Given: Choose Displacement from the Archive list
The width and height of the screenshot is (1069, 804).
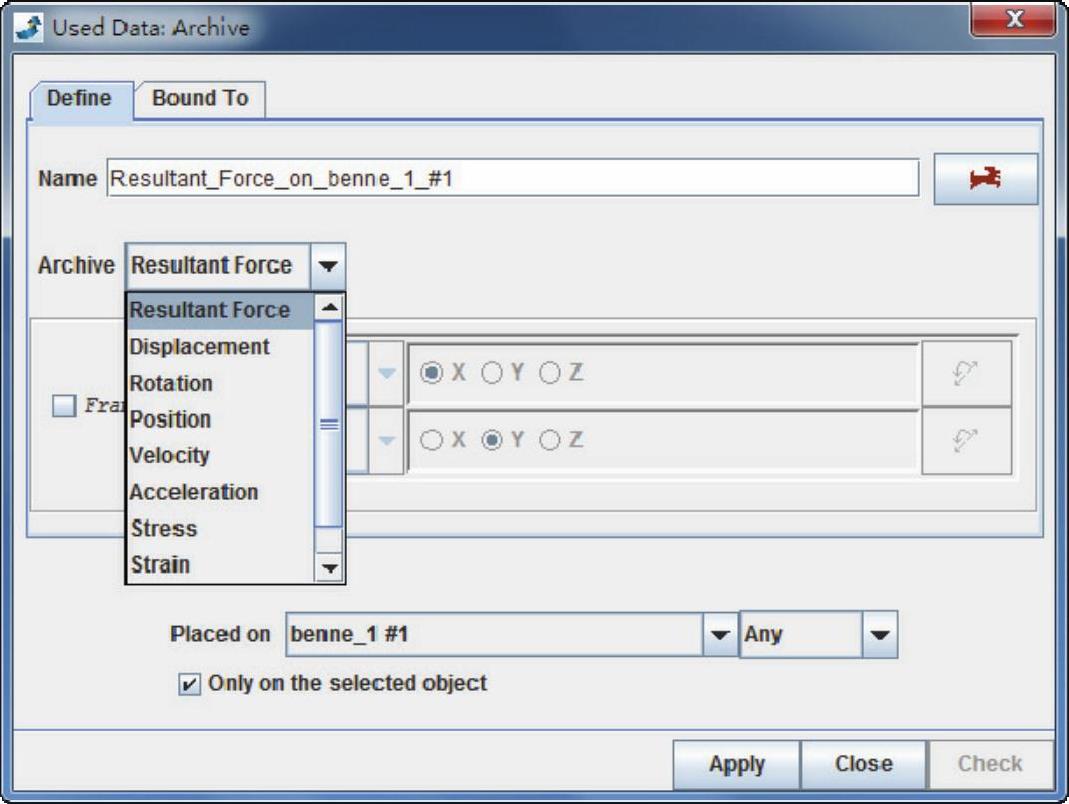Looking at the screenshot, I should tap(200, 347).
